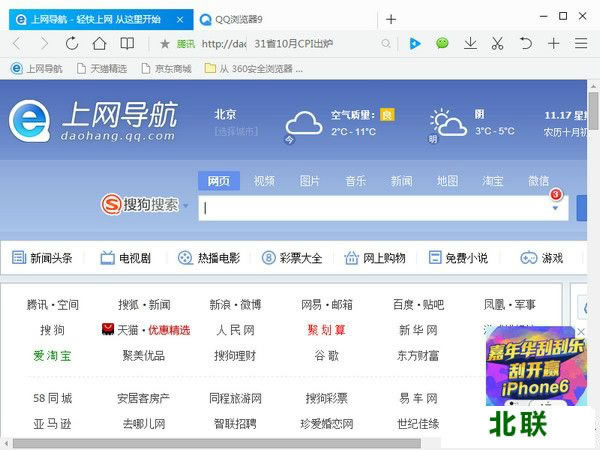Go back with the browser back arrow
Image resolution: width=600 pixels, height=450 pixels.
[x=17, y=44]
